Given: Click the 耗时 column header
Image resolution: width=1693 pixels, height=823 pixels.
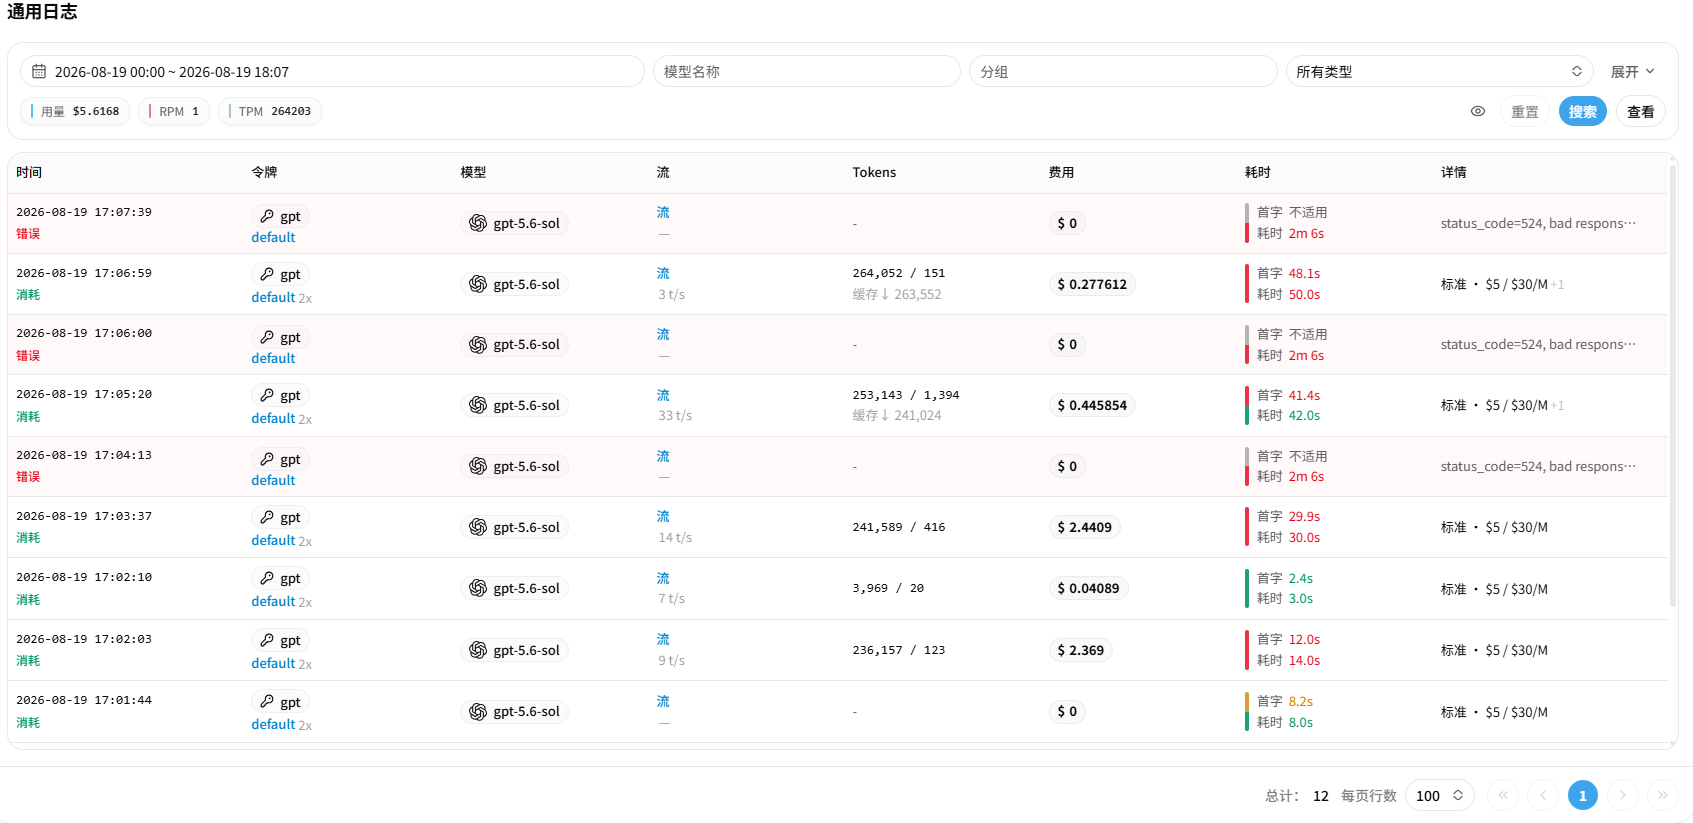Looking at the screenshot, I should 1257,172.
